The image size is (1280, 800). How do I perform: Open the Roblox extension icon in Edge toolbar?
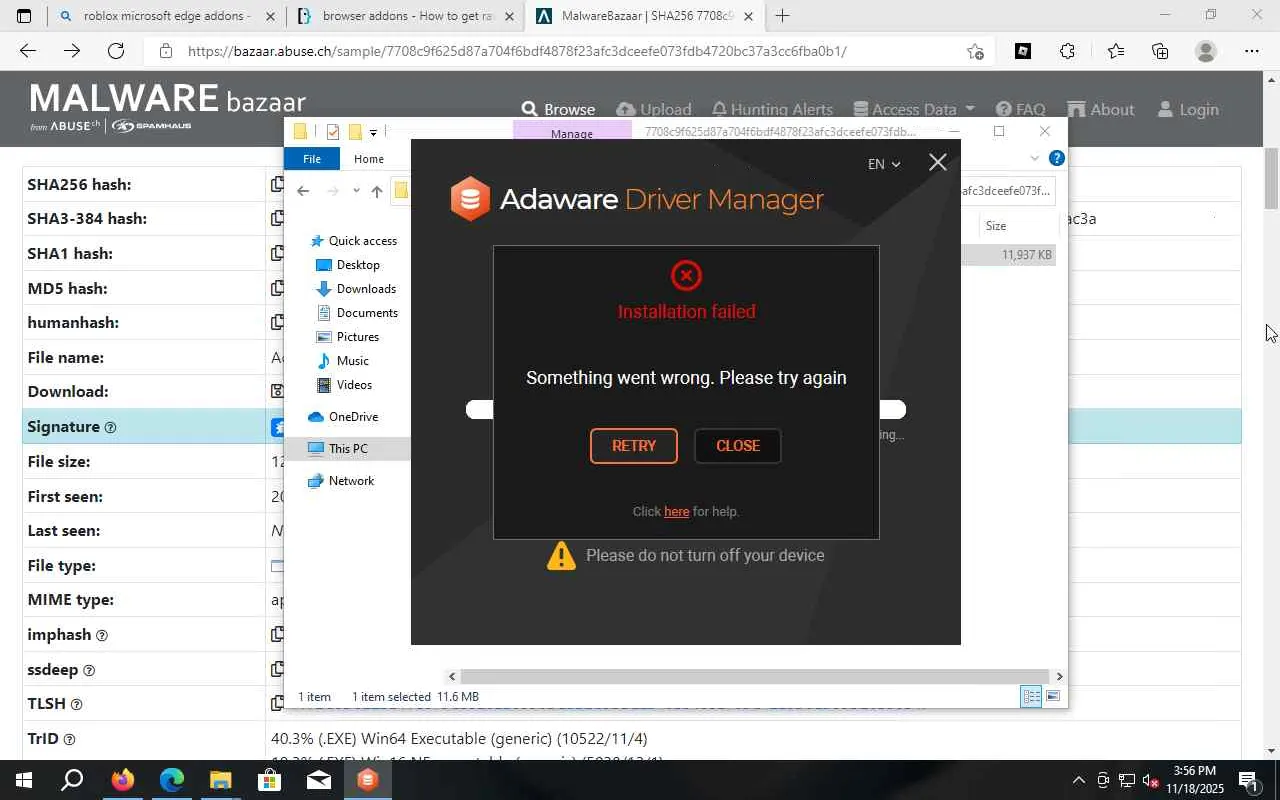tap(1023, 51)
